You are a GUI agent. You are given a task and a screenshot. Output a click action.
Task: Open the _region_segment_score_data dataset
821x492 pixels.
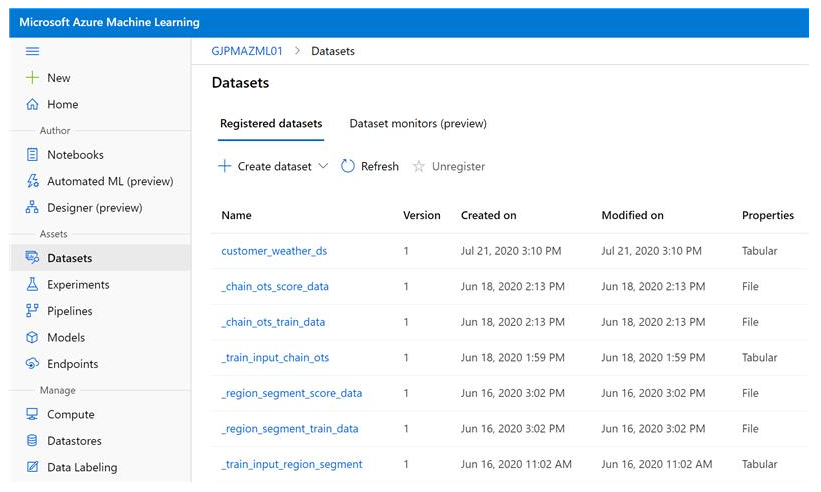[292, 393]
